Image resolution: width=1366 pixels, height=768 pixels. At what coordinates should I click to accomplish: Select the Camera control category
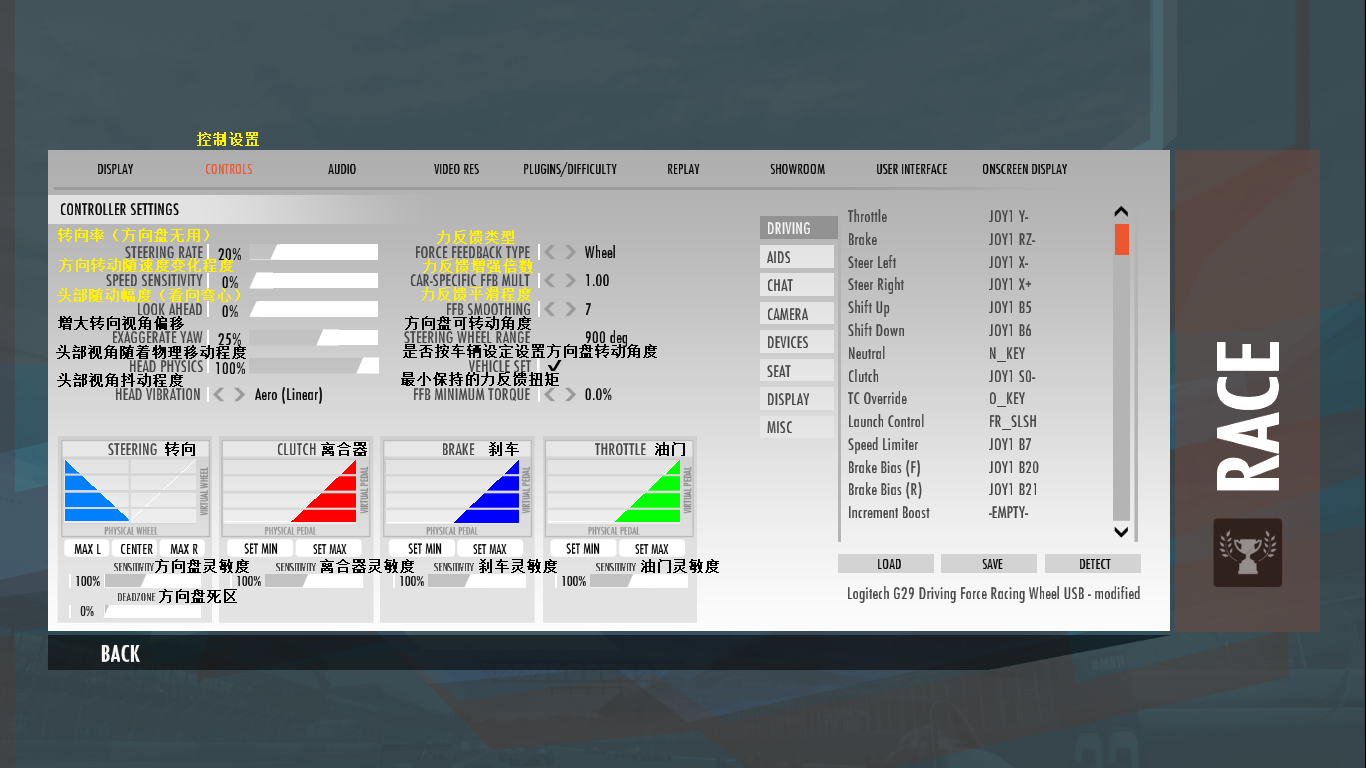click(797, 314)
